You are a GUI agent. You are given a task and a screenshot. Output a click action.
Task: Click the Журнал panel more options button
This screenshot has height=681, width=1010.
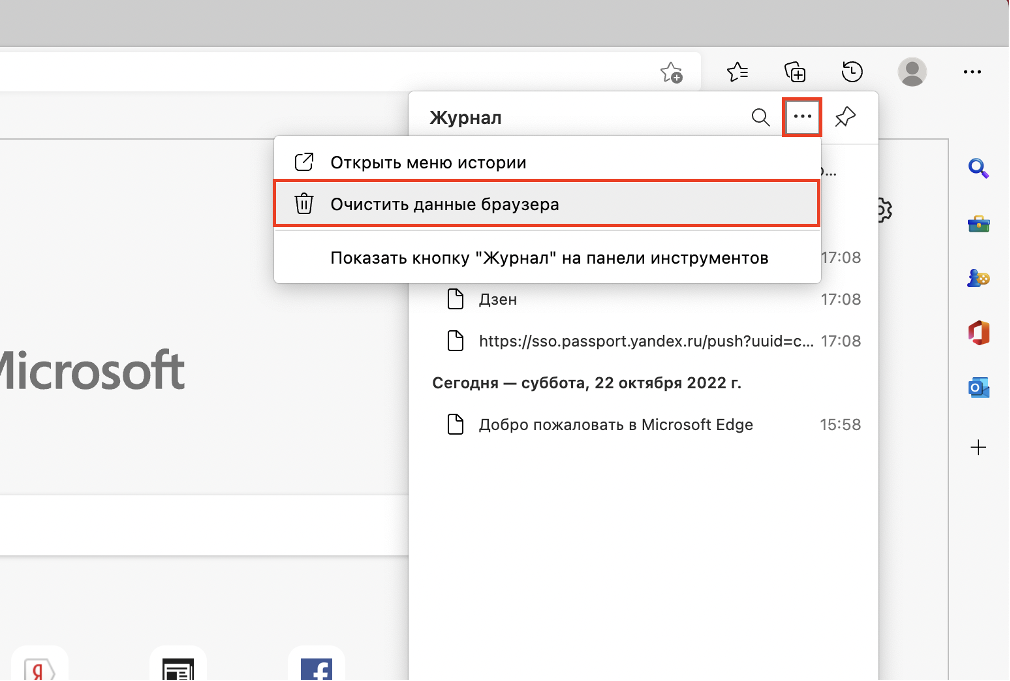click(802, 118)
